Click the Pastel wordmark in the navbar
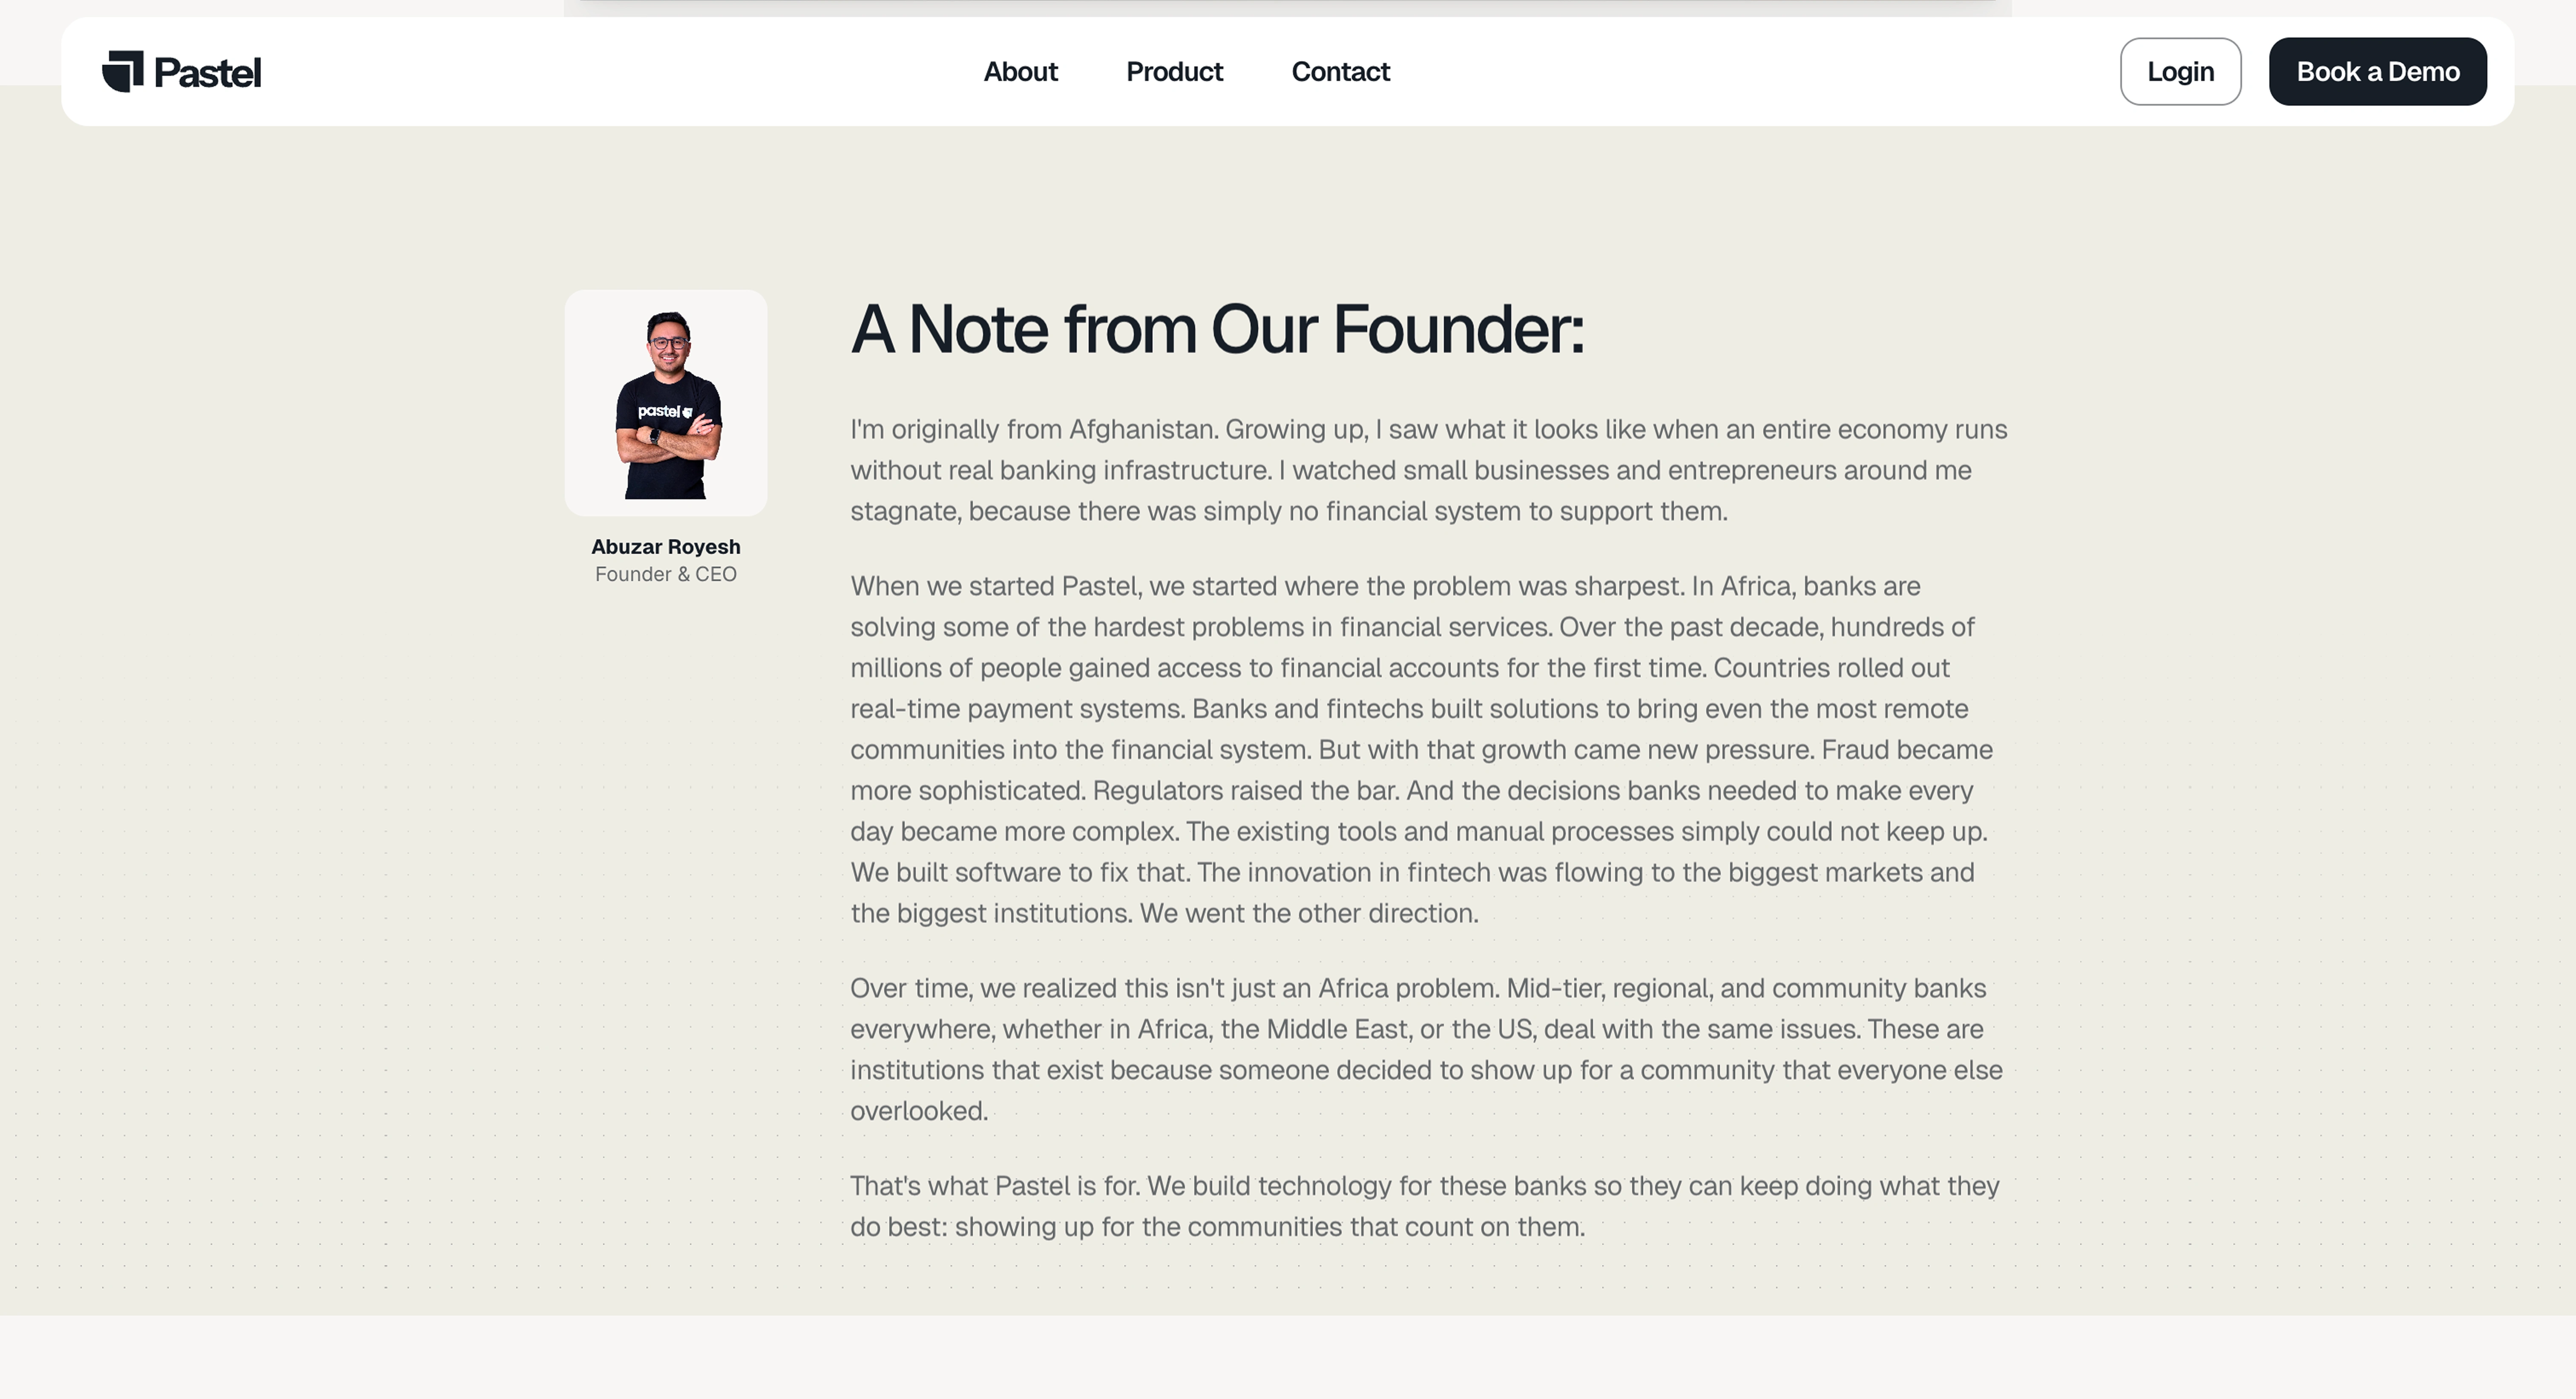This screenshot has height=1399, width=2576. 208,72
